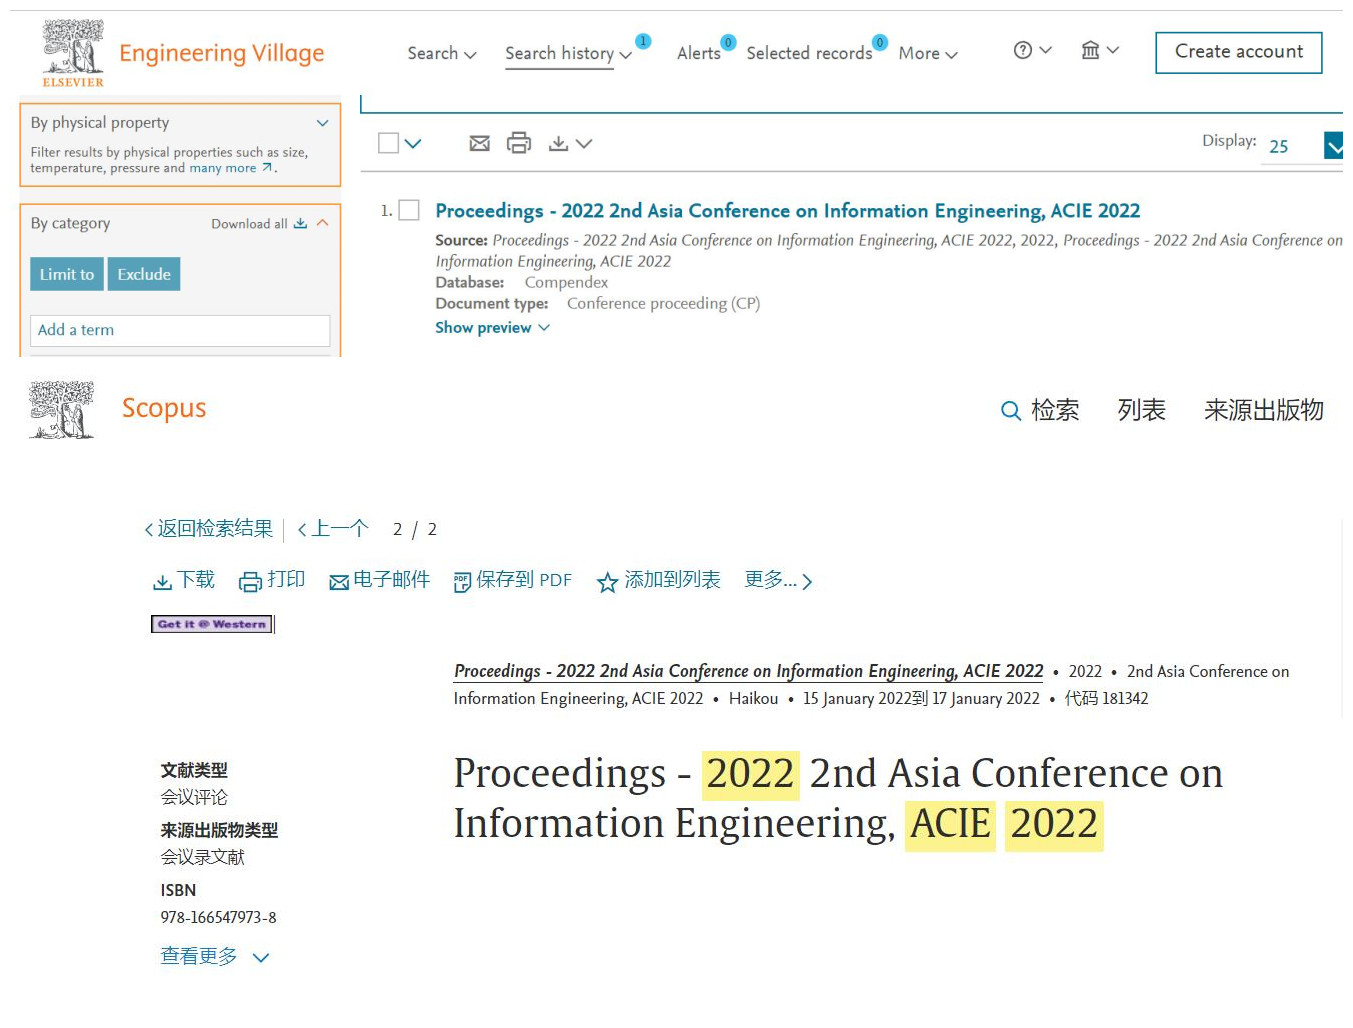The height and width of the screenshot is (1028, 1353).
Task: Open Scopus 来源出版物 navigation item
Action: [1264, 410]
